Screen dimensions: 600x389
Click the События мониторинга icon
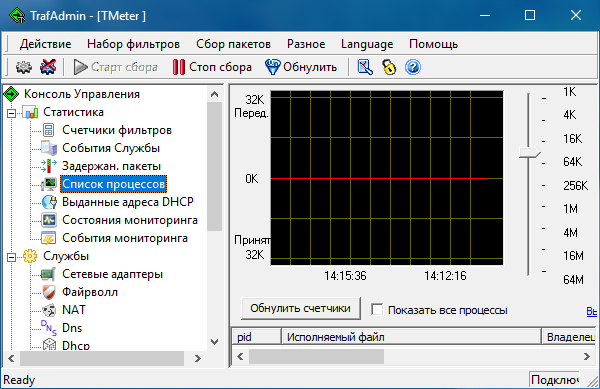coord(49,238)
